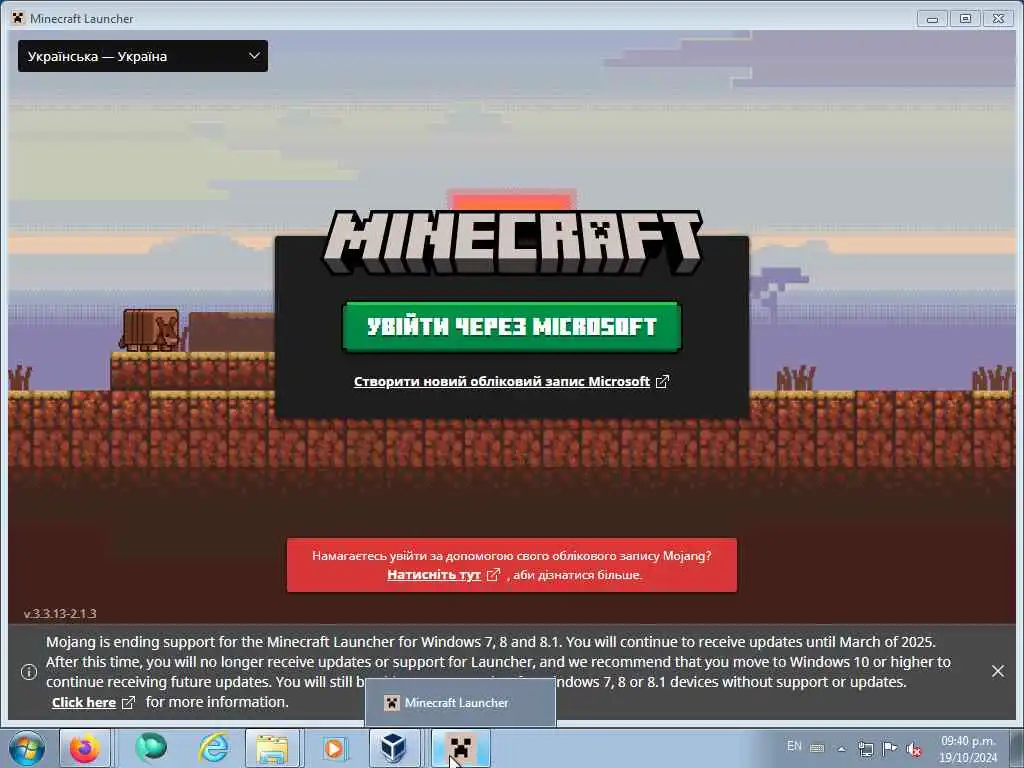
Task: Open the Click here link in the notice
Action: [84, 703]
